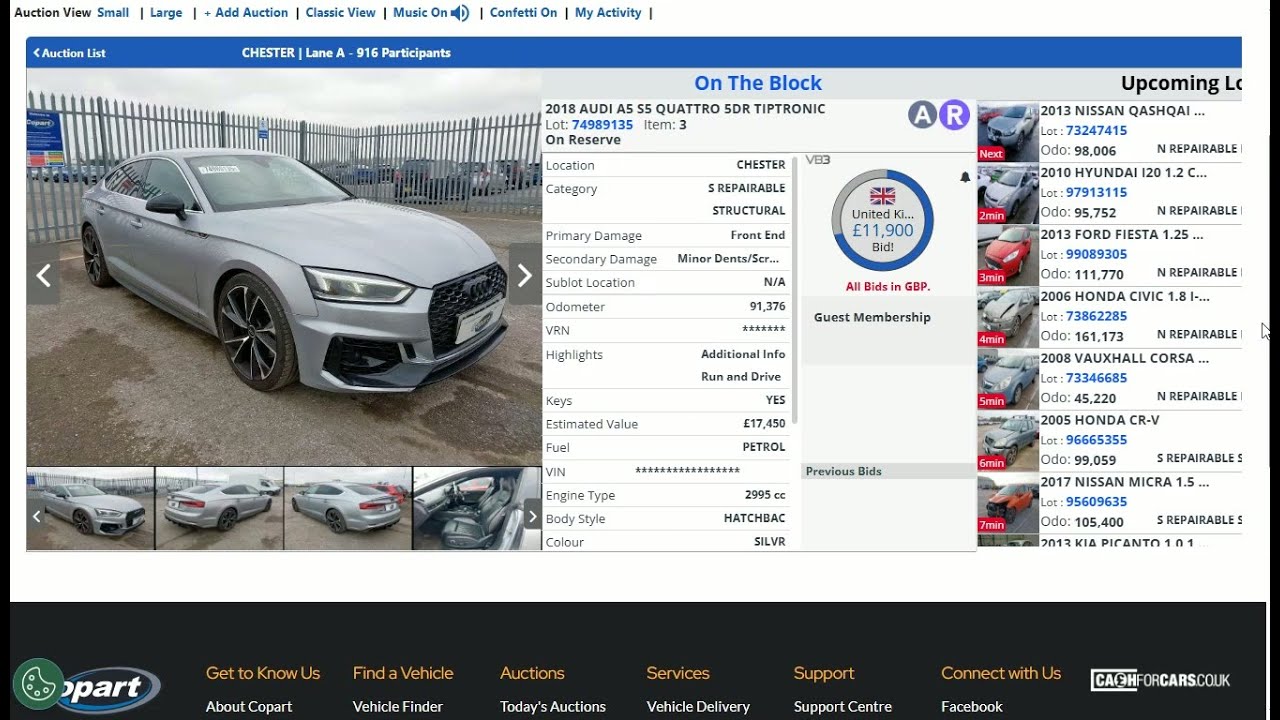
Task: Select side-view Audi thumbnail
Action: point(348,509)
